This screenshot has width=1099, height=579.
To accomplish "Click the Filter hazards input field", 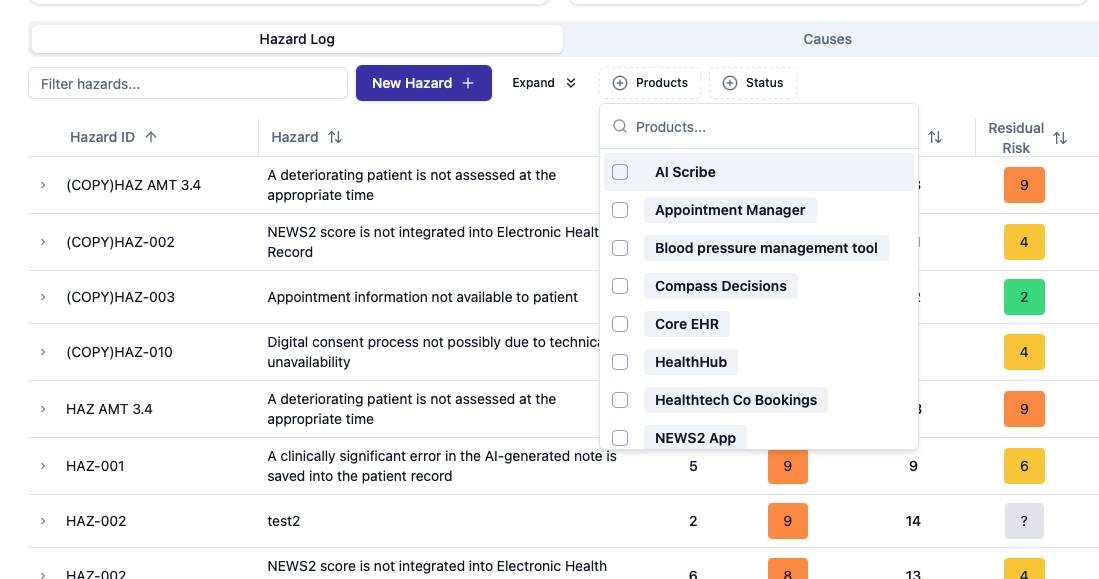I will pos(188,83).
